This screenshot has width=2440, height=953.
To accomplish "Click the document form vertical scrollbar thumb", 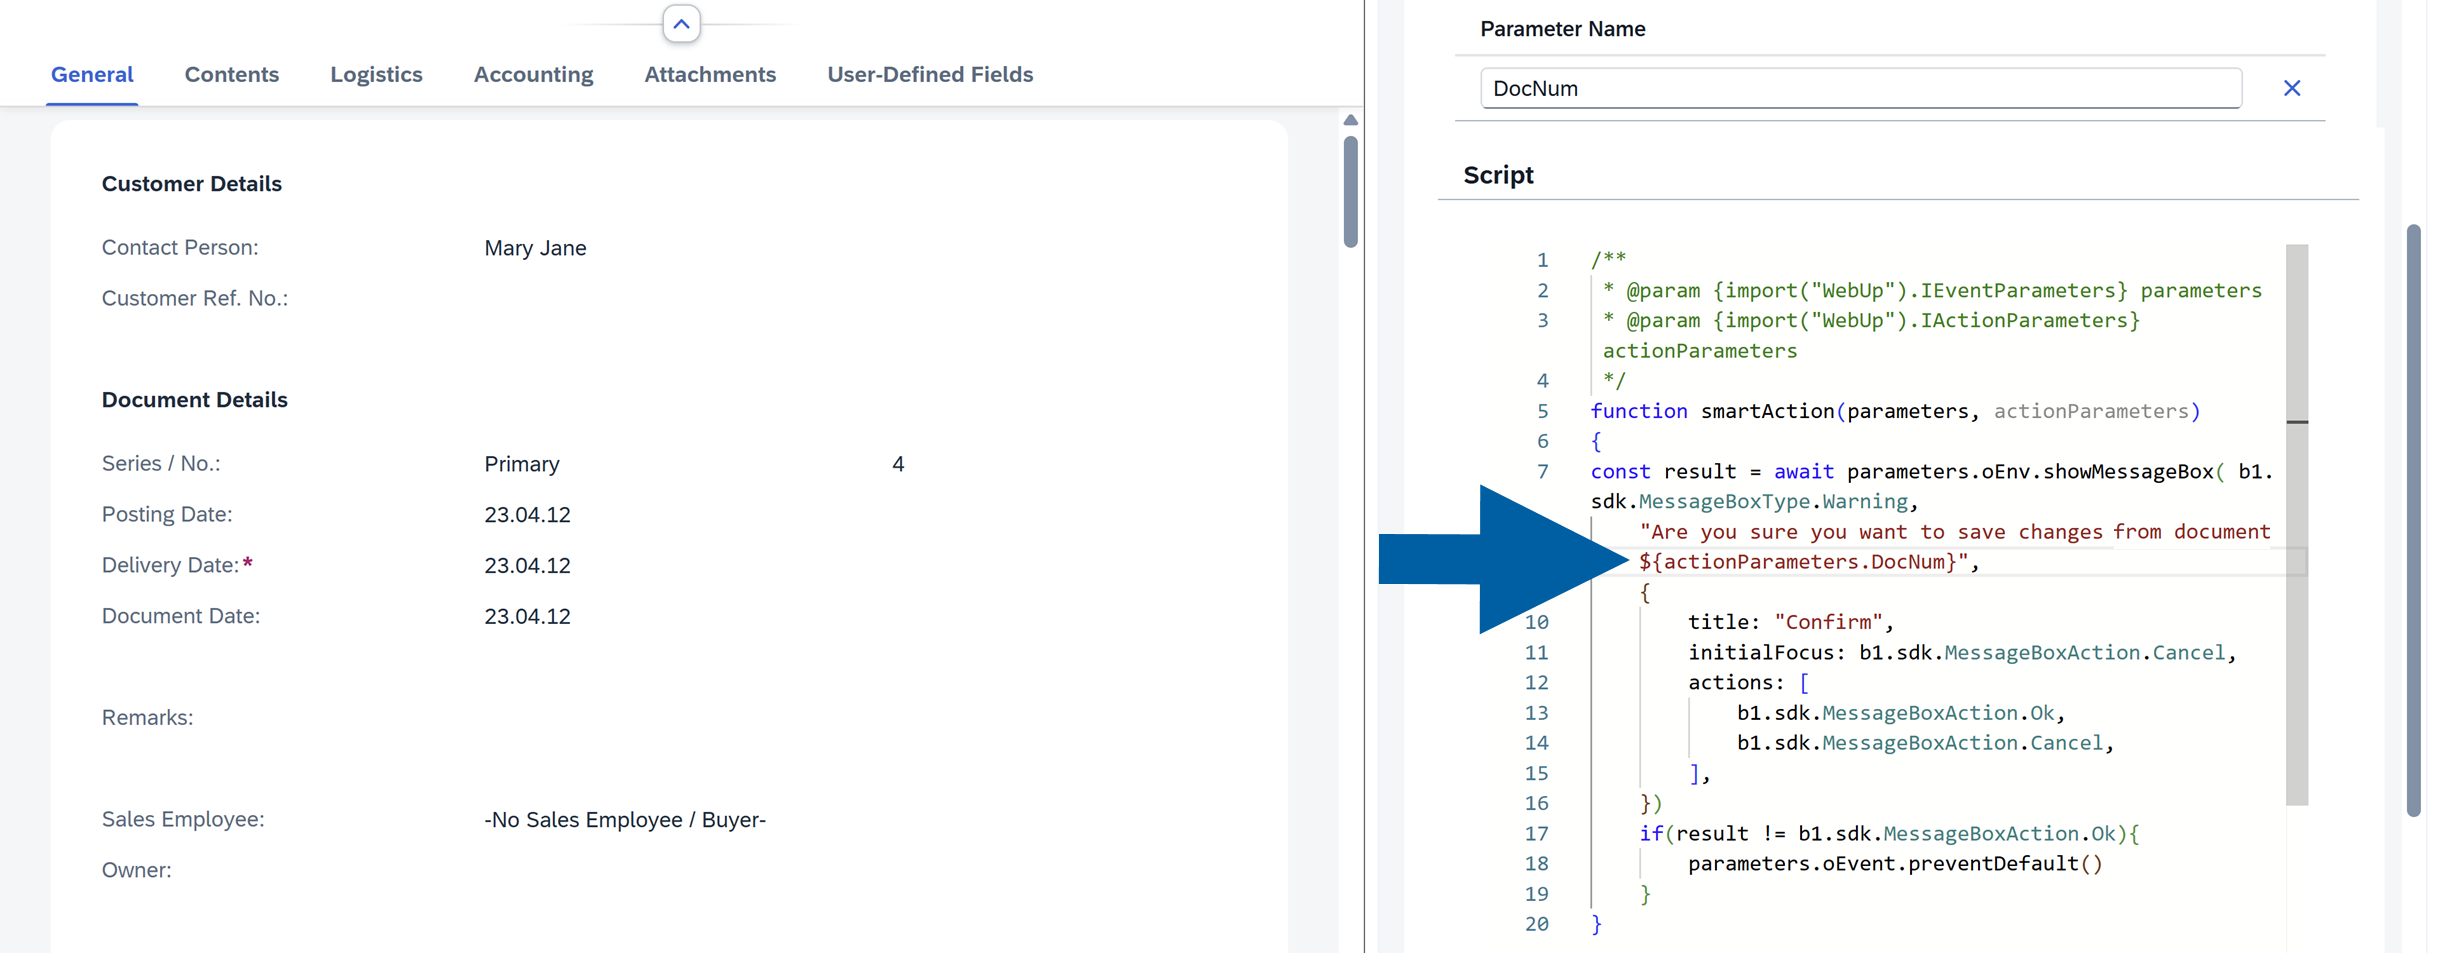I will [1350, 190].
